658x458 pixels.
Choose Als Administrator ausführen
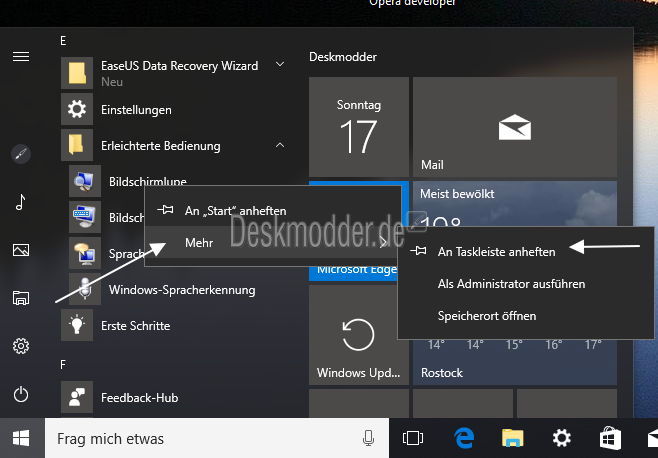525,284
